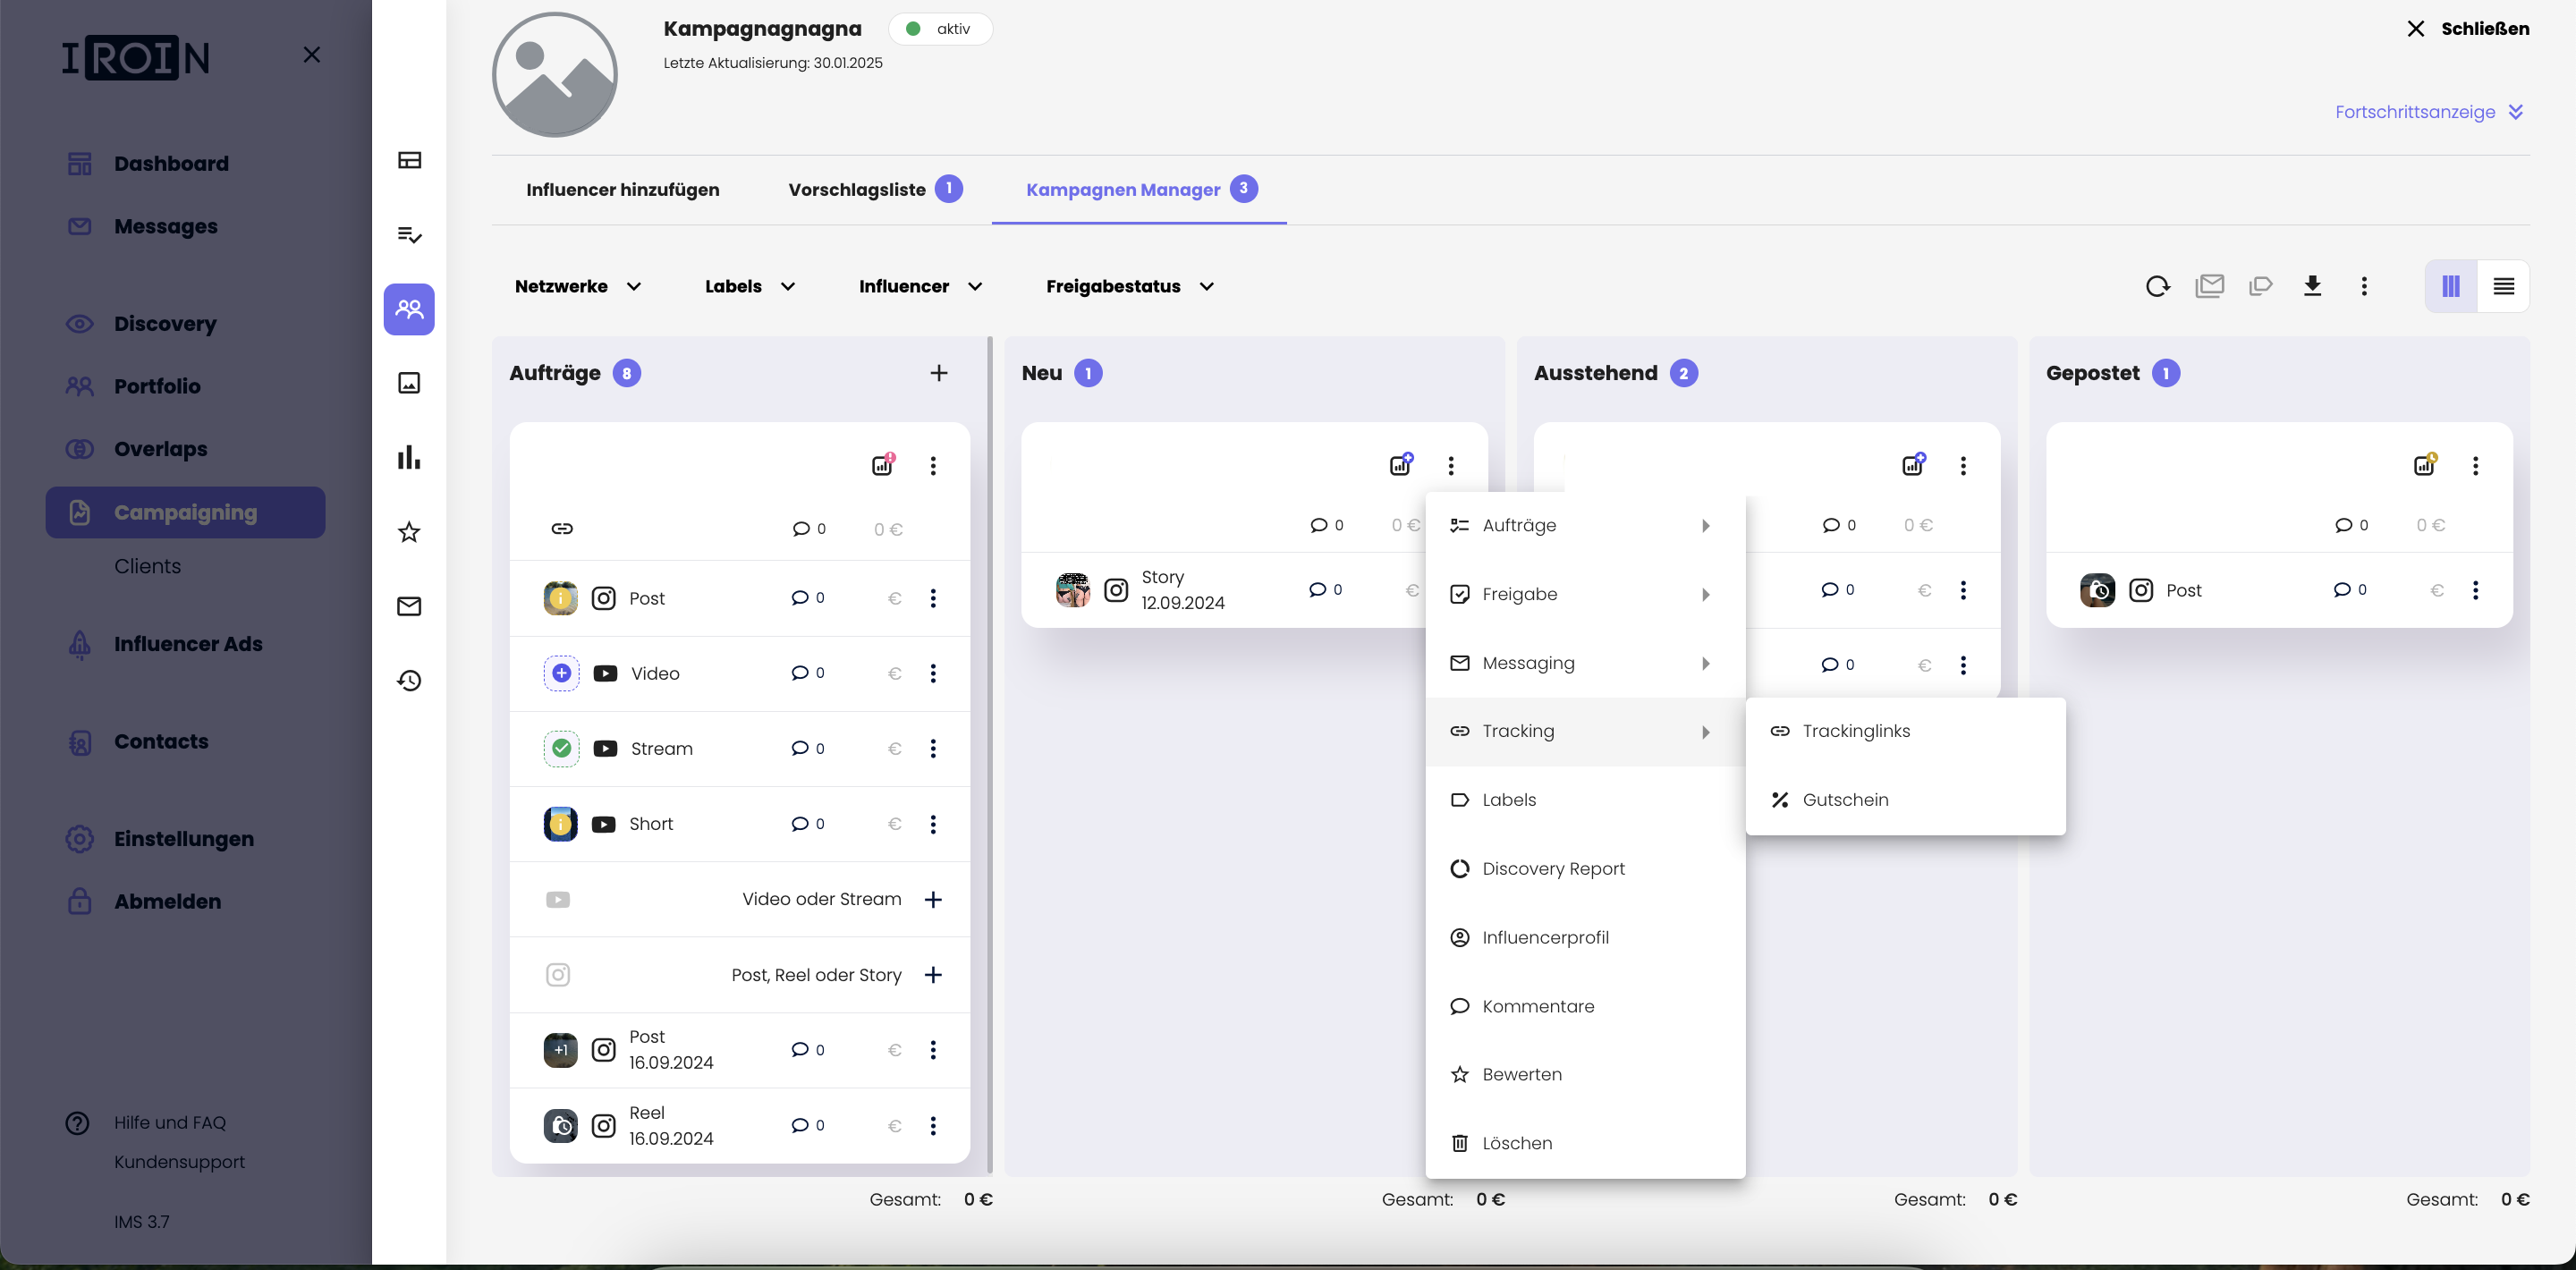This screenshot has height=1270, width=2576.
Task: Expand the Labels filter dropdown
Action: tap(750, 286)
